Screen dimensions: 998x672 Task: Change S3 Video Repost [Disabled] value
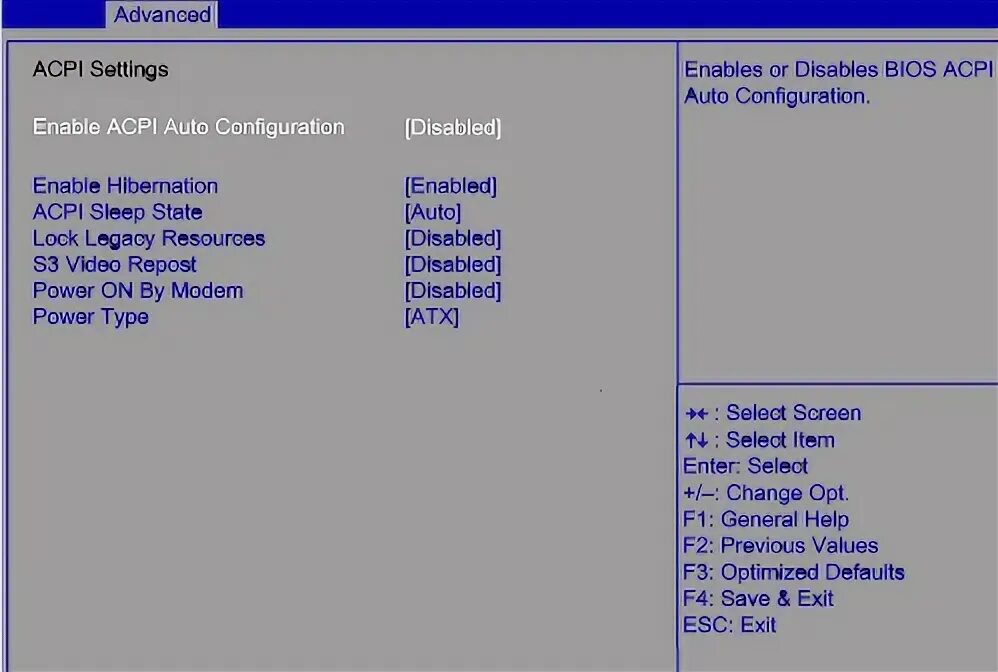pos(453,265)
